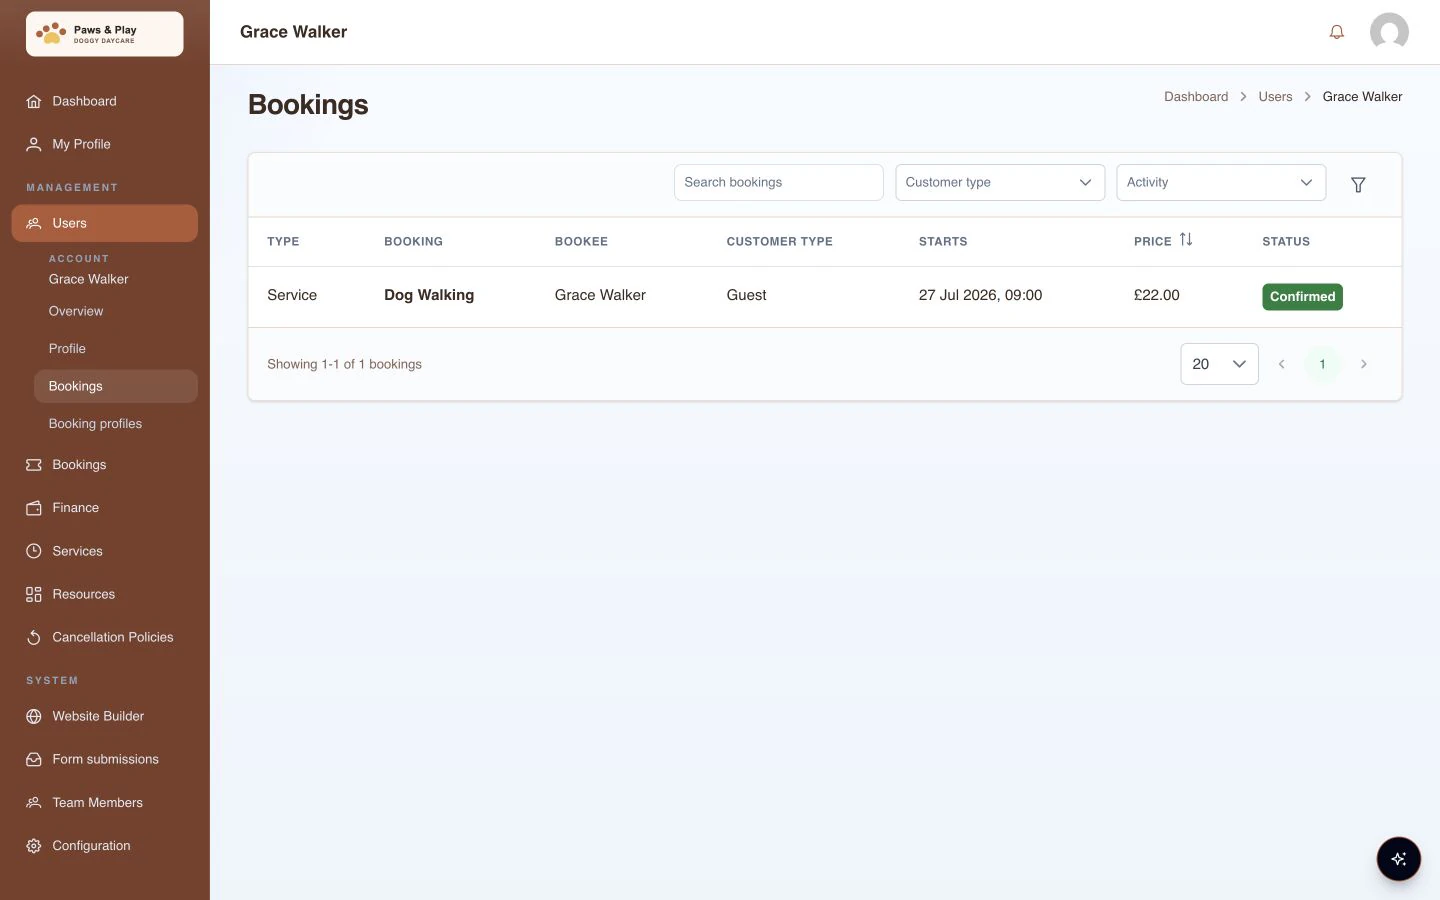The image size is (1440, 900).
Task: Open the AI assistant sparkle button
Action: (x=1398, y=859)
